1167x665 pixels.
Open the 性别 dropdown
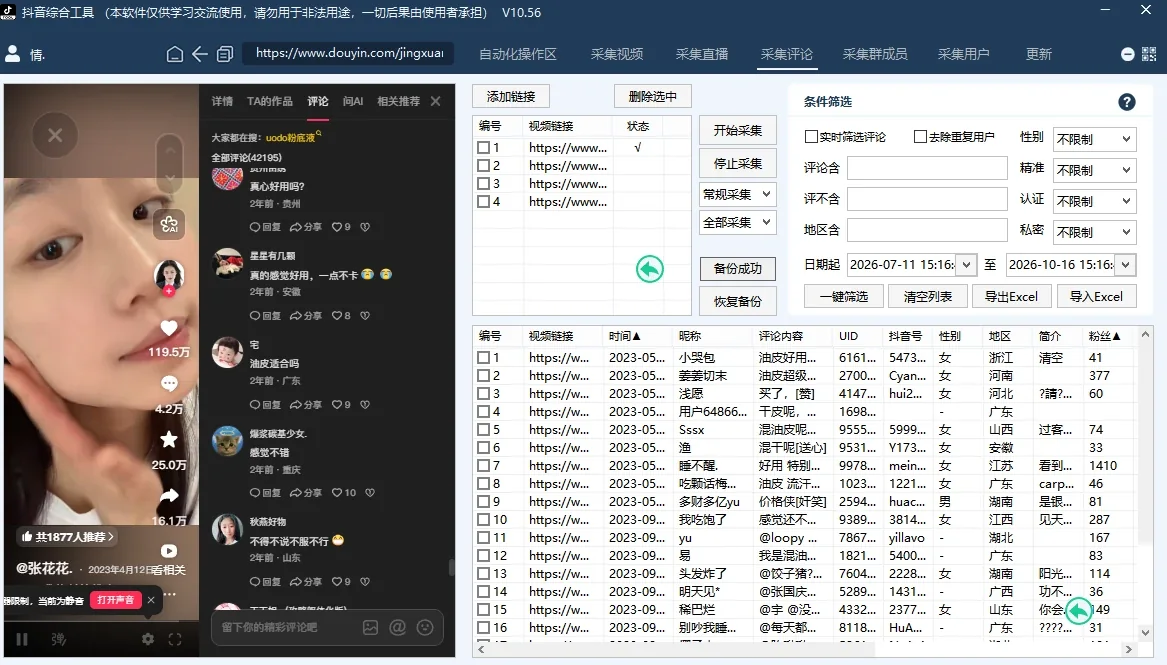[1094, 139]
